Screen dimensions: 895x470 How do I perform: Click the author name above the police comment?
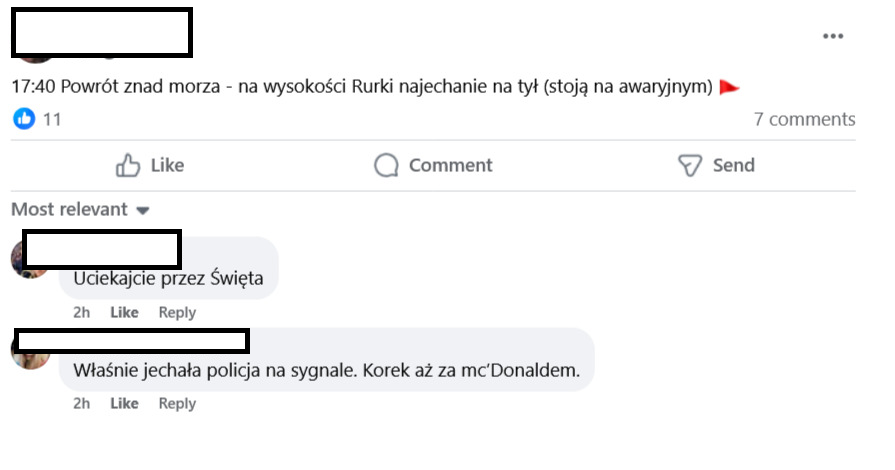pos(132,340)
